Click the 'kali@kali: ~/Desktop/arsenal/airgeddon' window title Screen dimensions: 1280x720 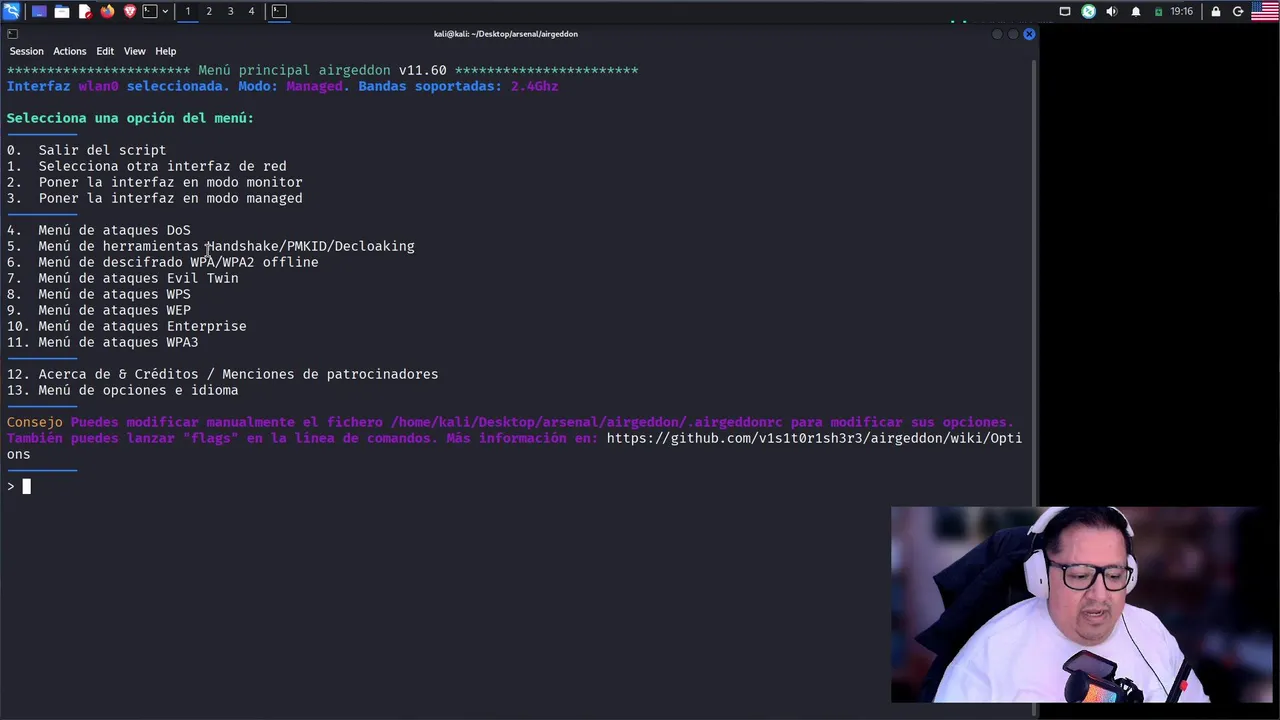coord(506,34)
